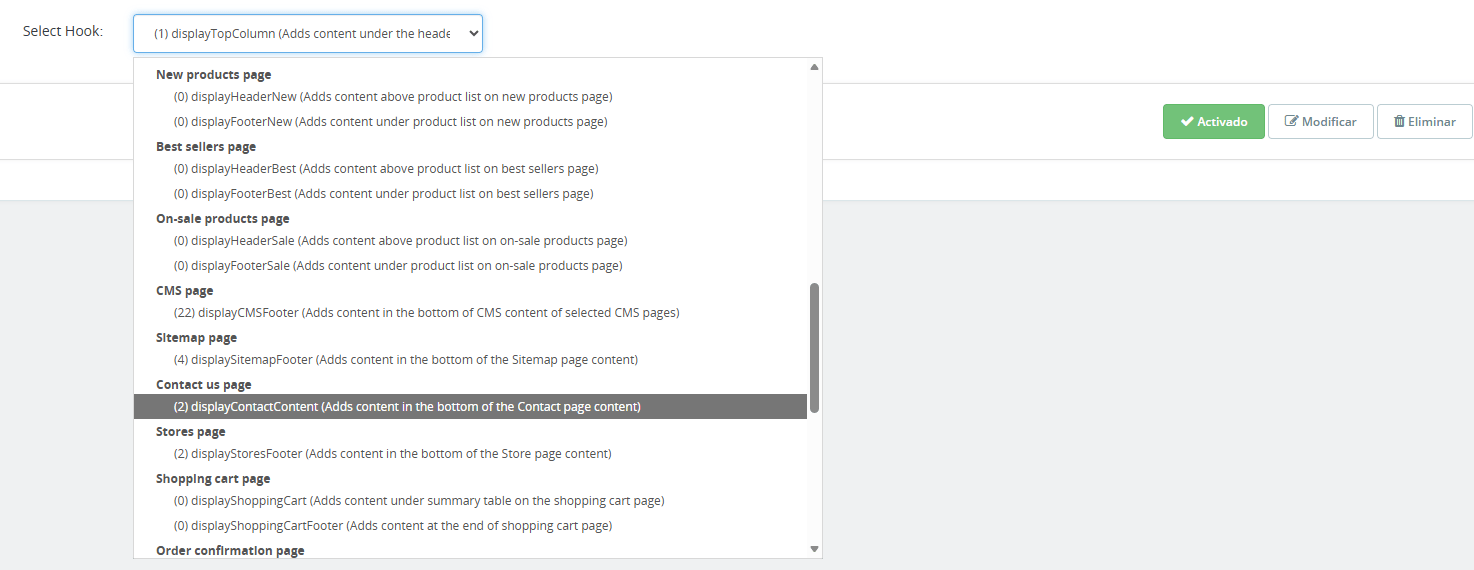Choose displayShoppingCartFooter hook option
This screenshot has width=1474, height=570.
click(x=392, y=526)
